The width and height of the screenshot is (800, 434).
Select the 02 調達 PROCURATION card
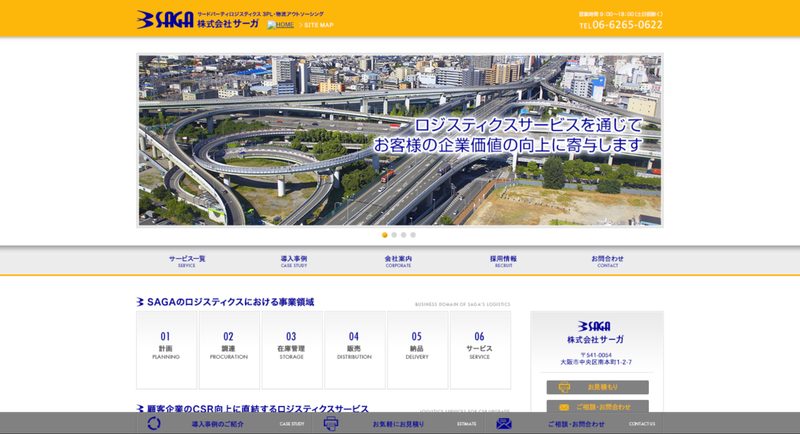click(x=229, y=350)
